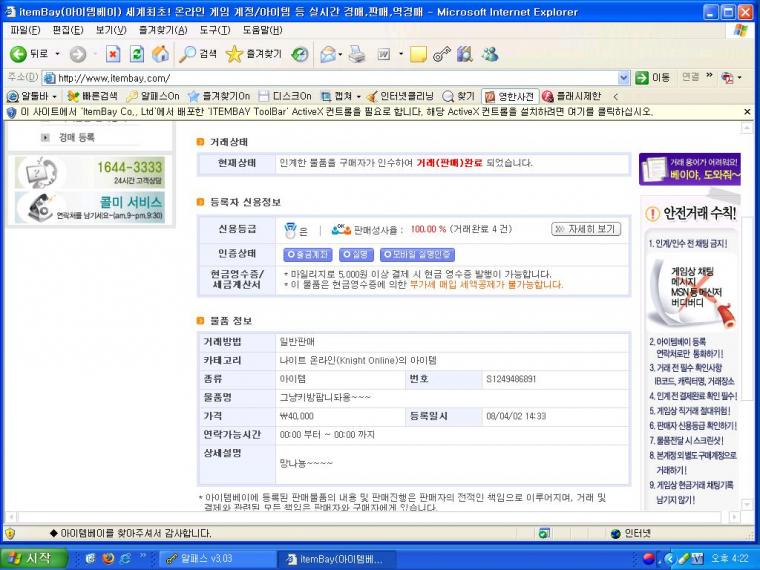Image resolution: width=760 pixels, height=570 pixels.
Task: Click the Mail envelope toolbar icon
Action: click(327, 54)
